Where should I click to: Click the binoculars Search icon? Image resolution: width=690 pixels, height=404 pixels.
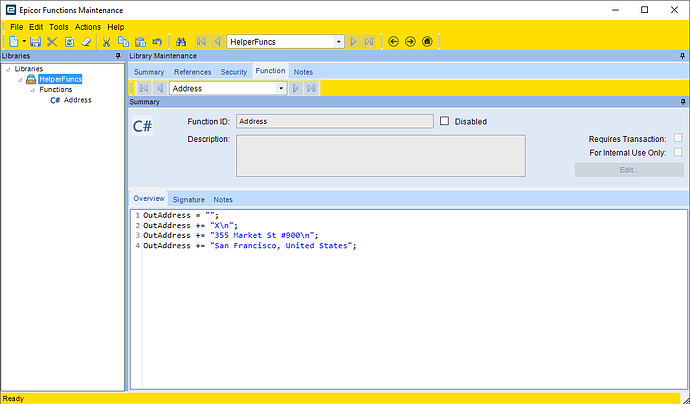[181, 42]
